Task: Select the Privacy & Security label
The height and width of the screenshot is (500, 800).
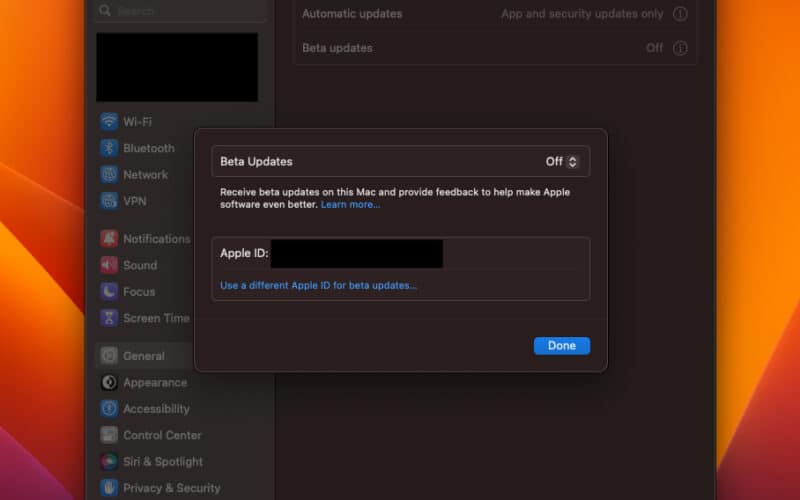Action: (x=171, y=489)
